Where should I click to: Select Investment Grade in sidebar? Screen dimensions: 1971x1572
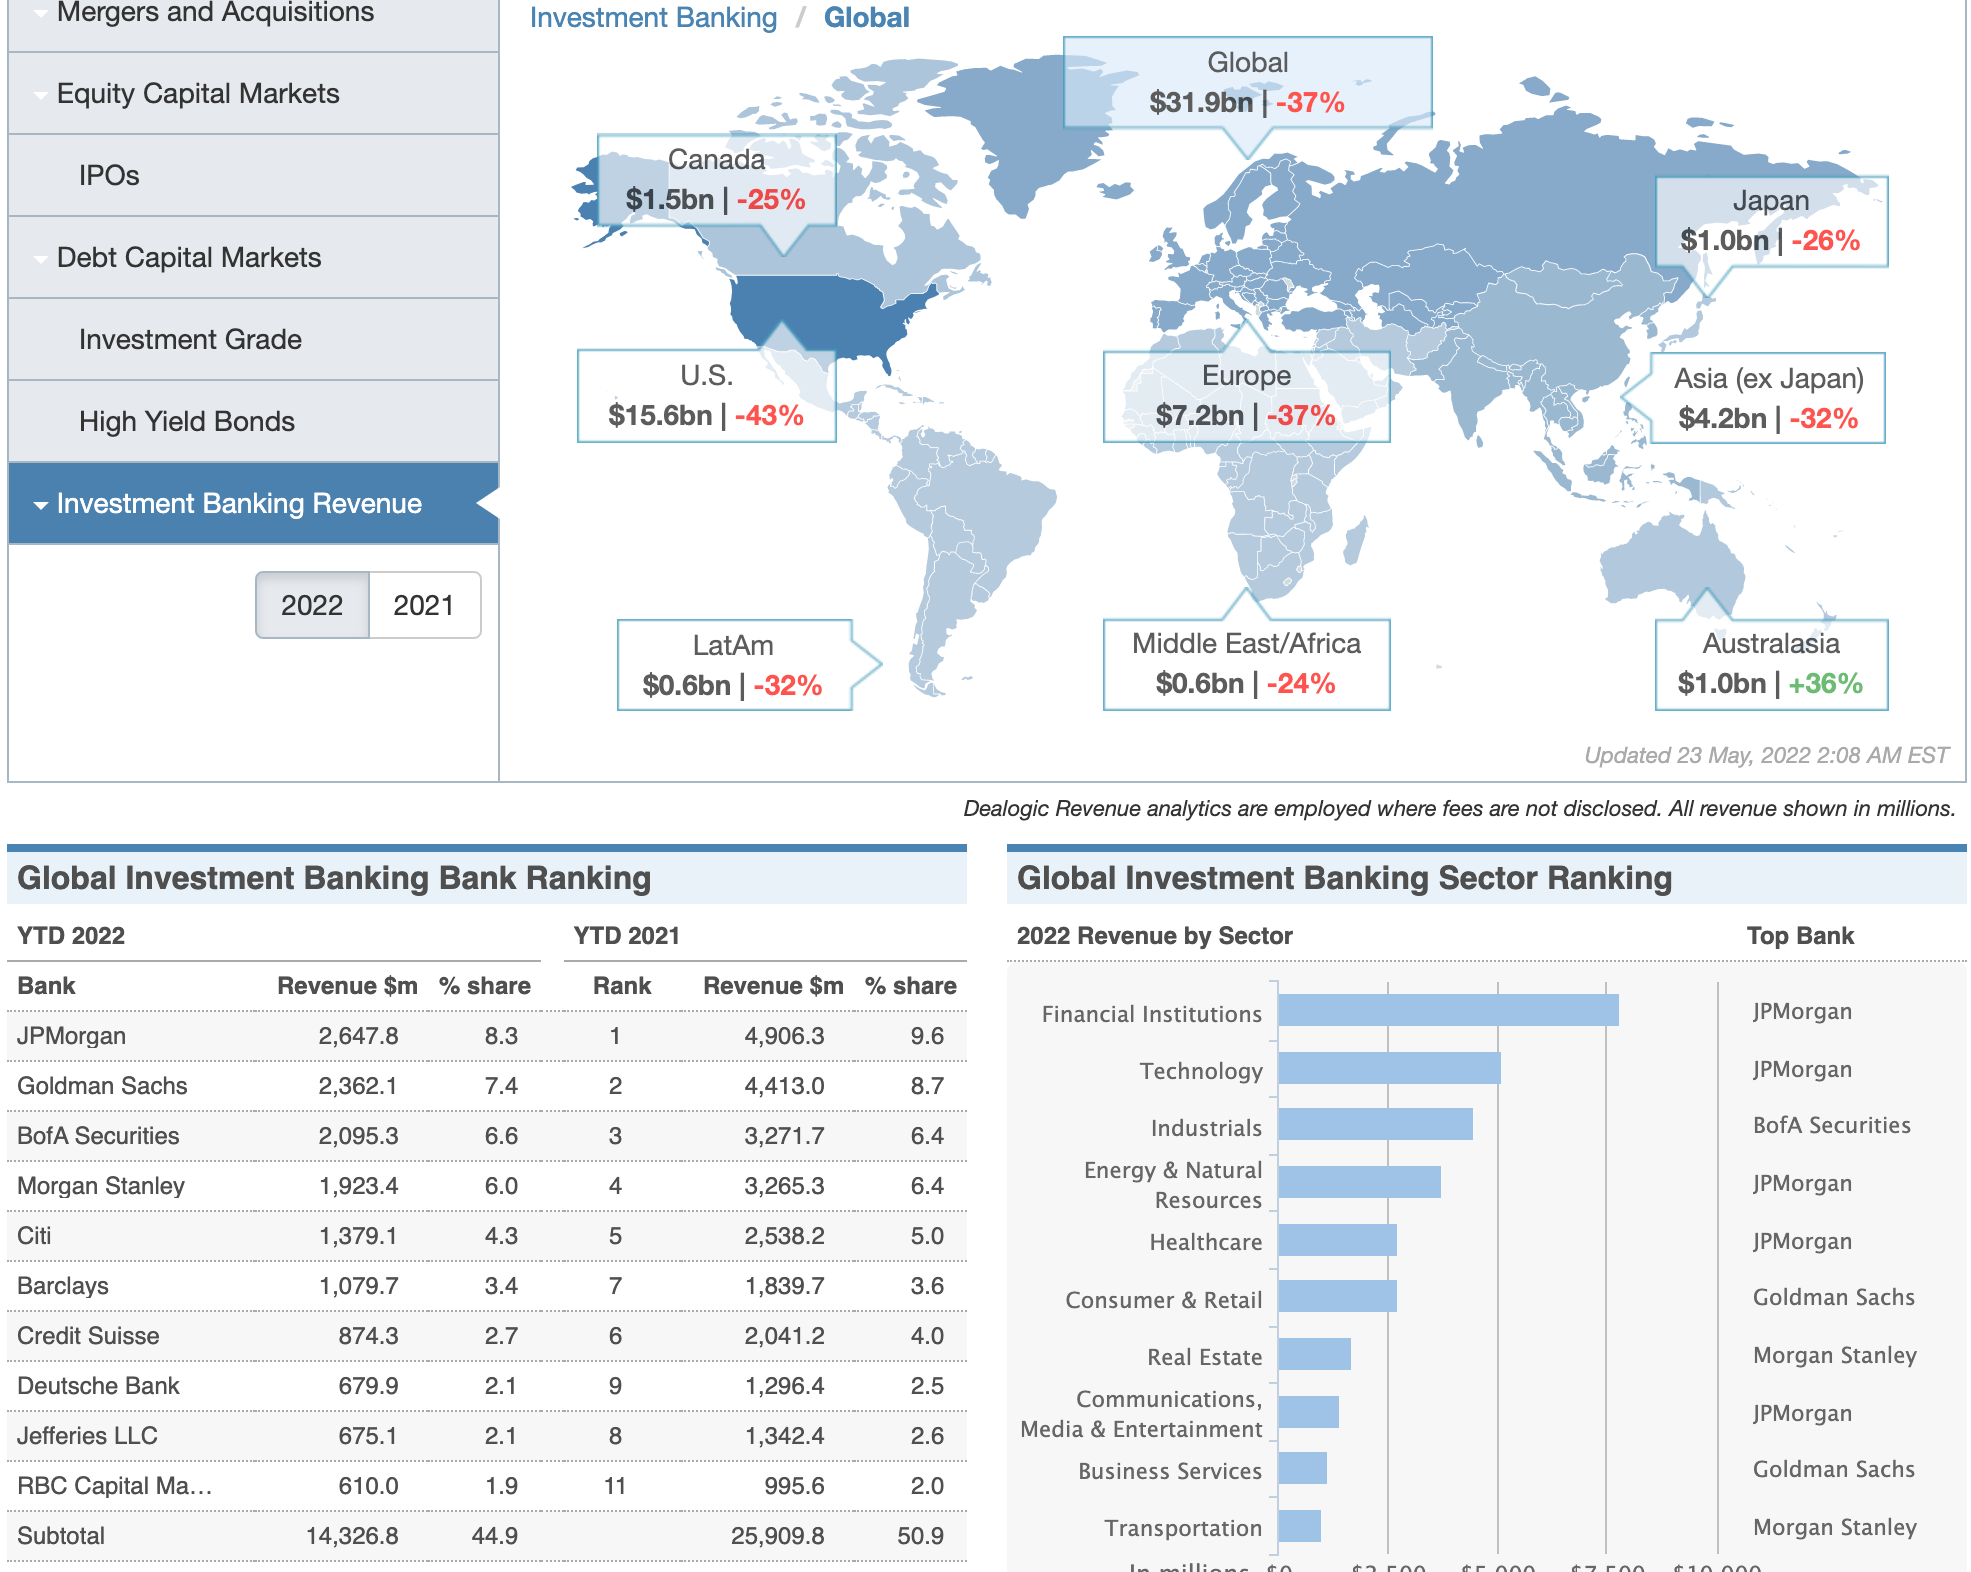[190, 340]
